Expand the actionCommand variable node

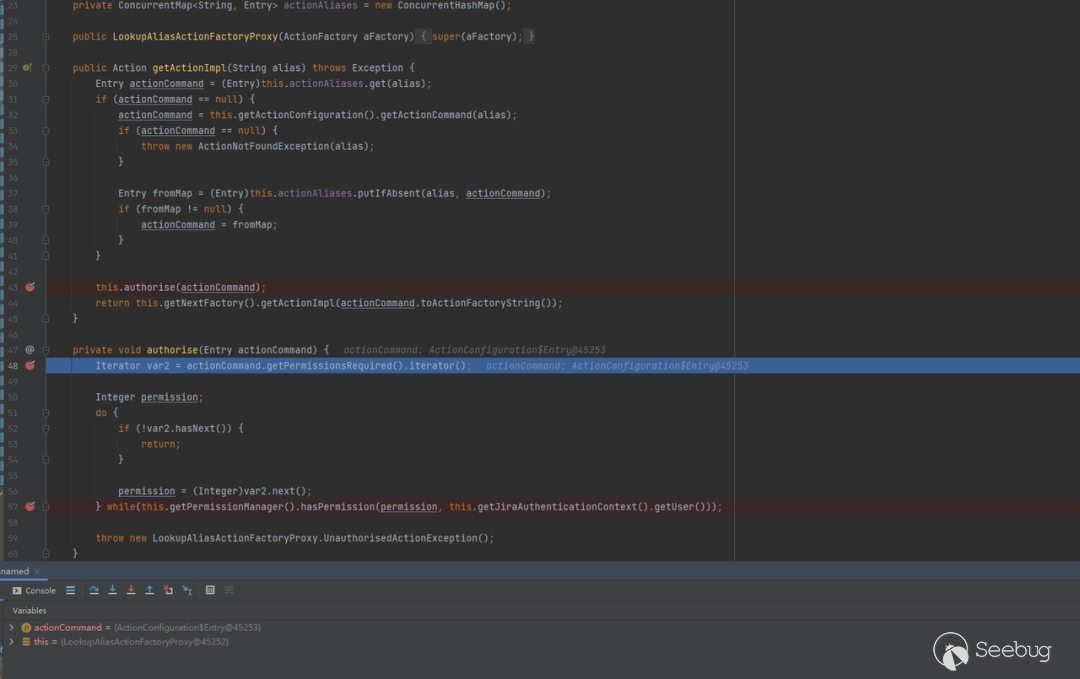point(11,627)
